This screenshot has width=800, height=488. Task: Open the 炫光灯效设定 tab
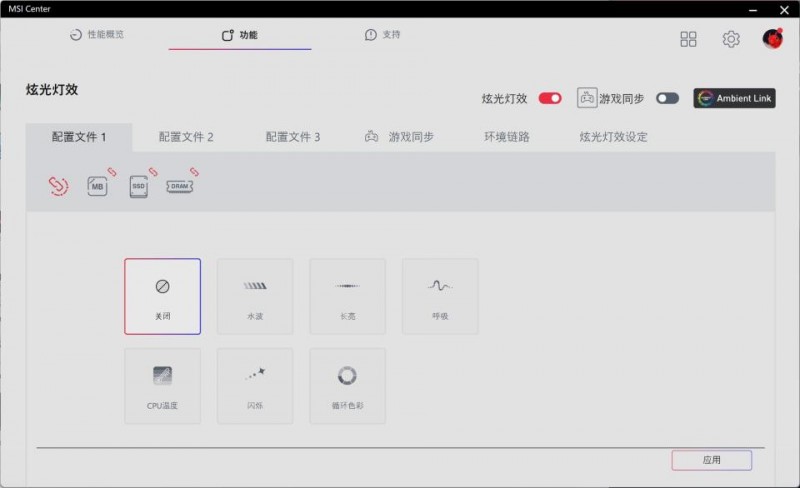[613, 137]
